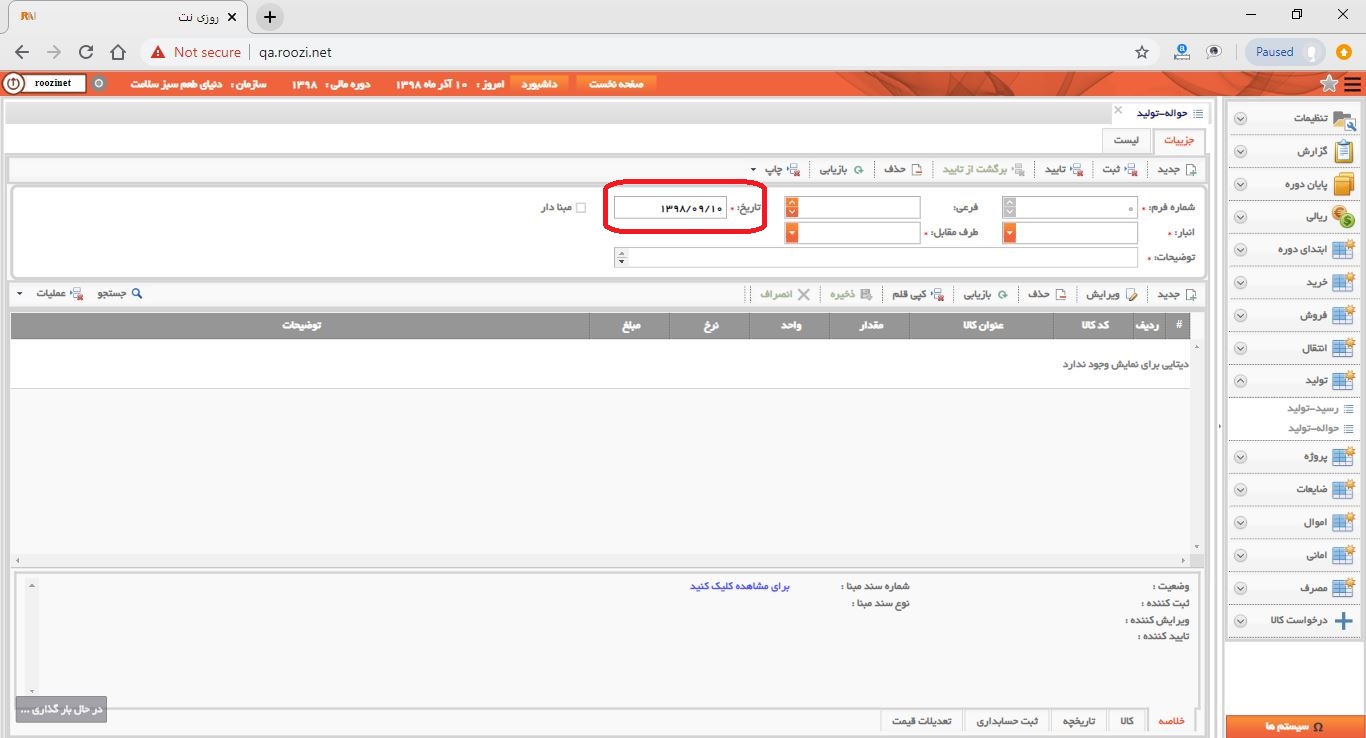Bookmark this page with Chrome star
The width and height of the screenshot is (1366, 738).
(x=1142, y=52)
